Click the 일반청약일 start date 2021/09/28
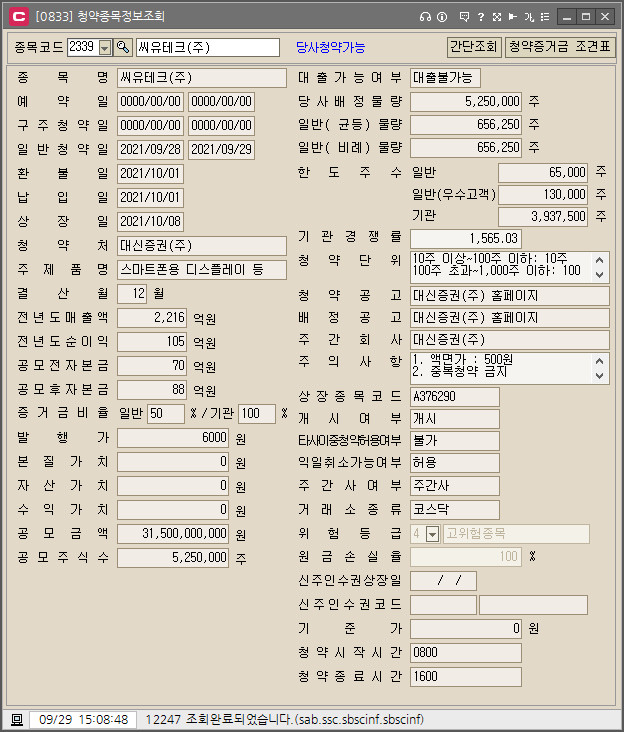 (150, 150)
